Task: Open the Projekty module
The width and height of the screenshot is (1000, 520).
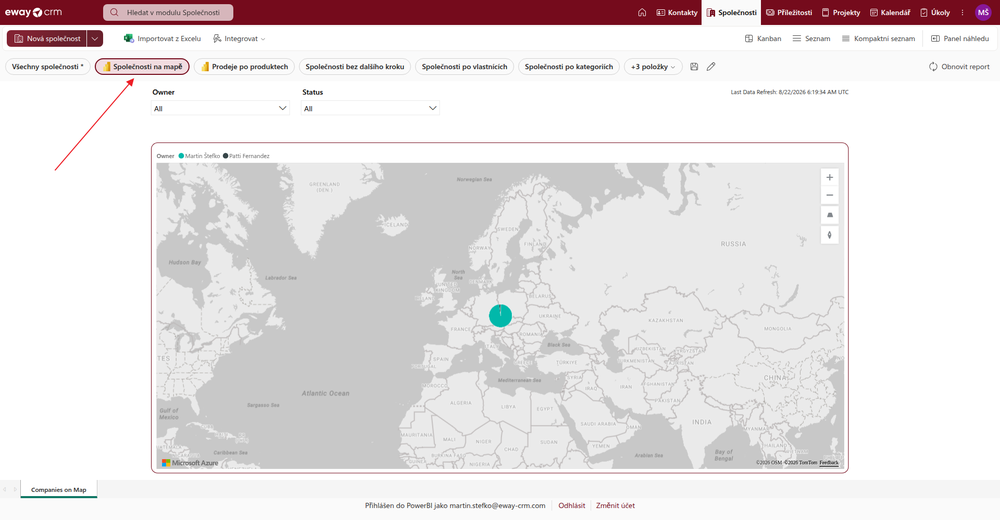Action: click(x=841, y=12)
